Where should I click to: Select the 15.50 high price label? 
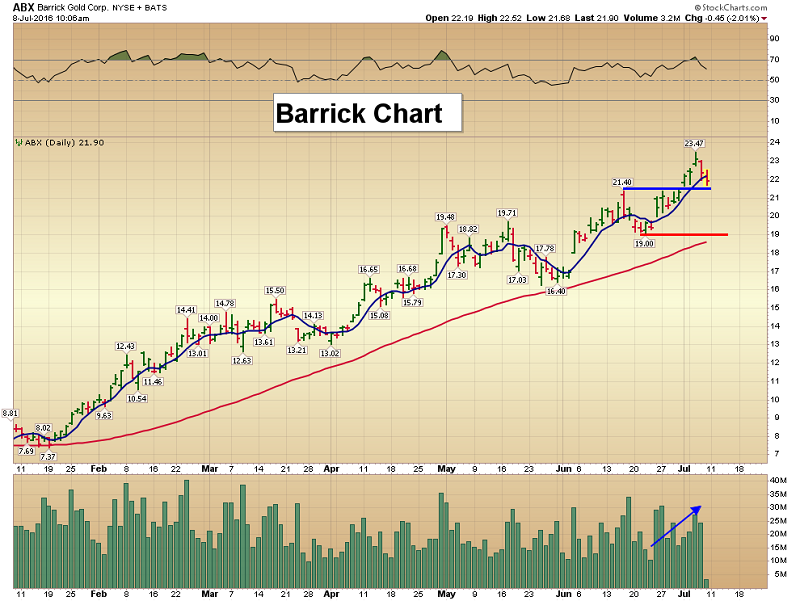coord(274,290)
